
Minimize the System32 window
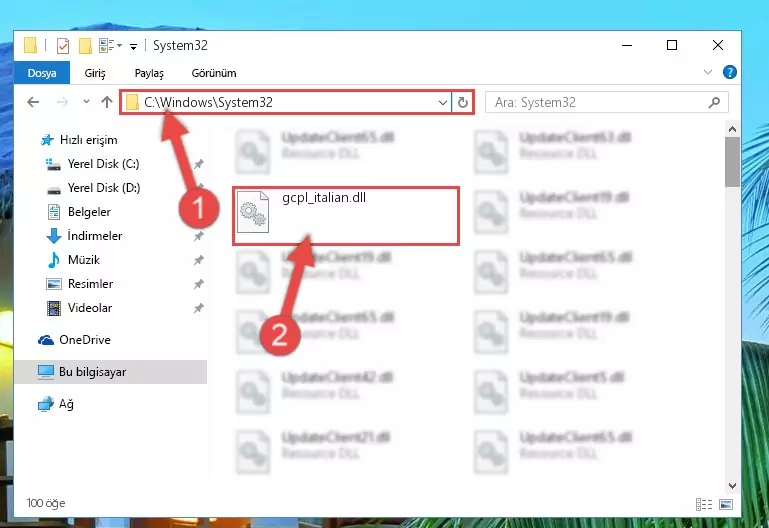tap(627, 45)
